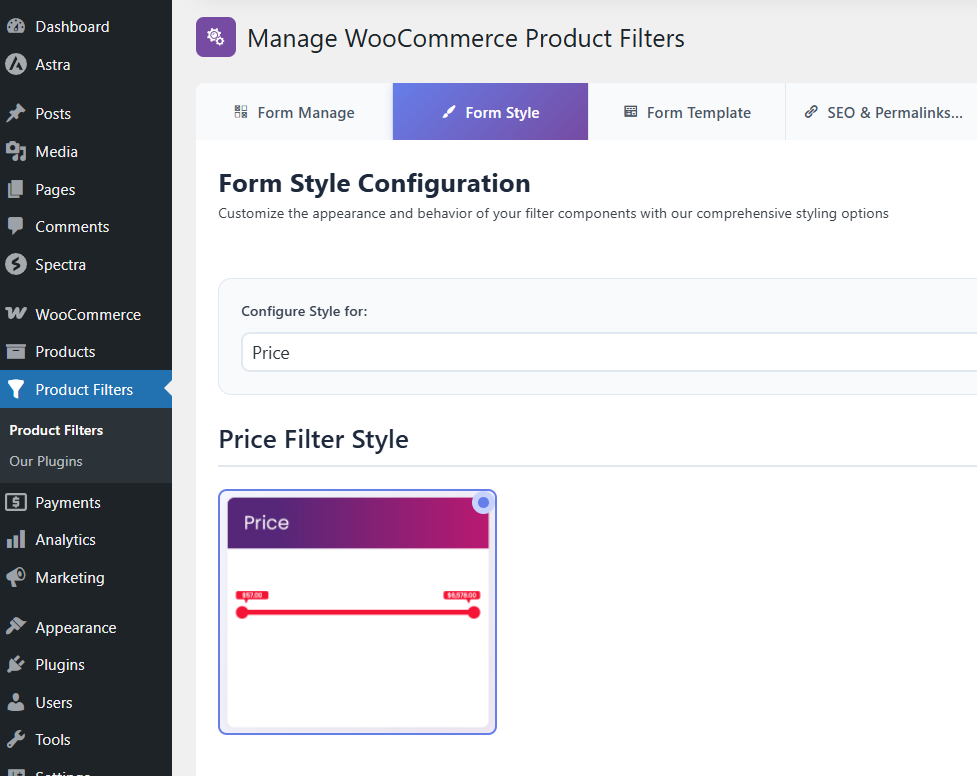Image resolution: width=977 pixels, height=776 pixels.
Task: Click the SEO & Permalinks link icon
Action: [811, 112]
